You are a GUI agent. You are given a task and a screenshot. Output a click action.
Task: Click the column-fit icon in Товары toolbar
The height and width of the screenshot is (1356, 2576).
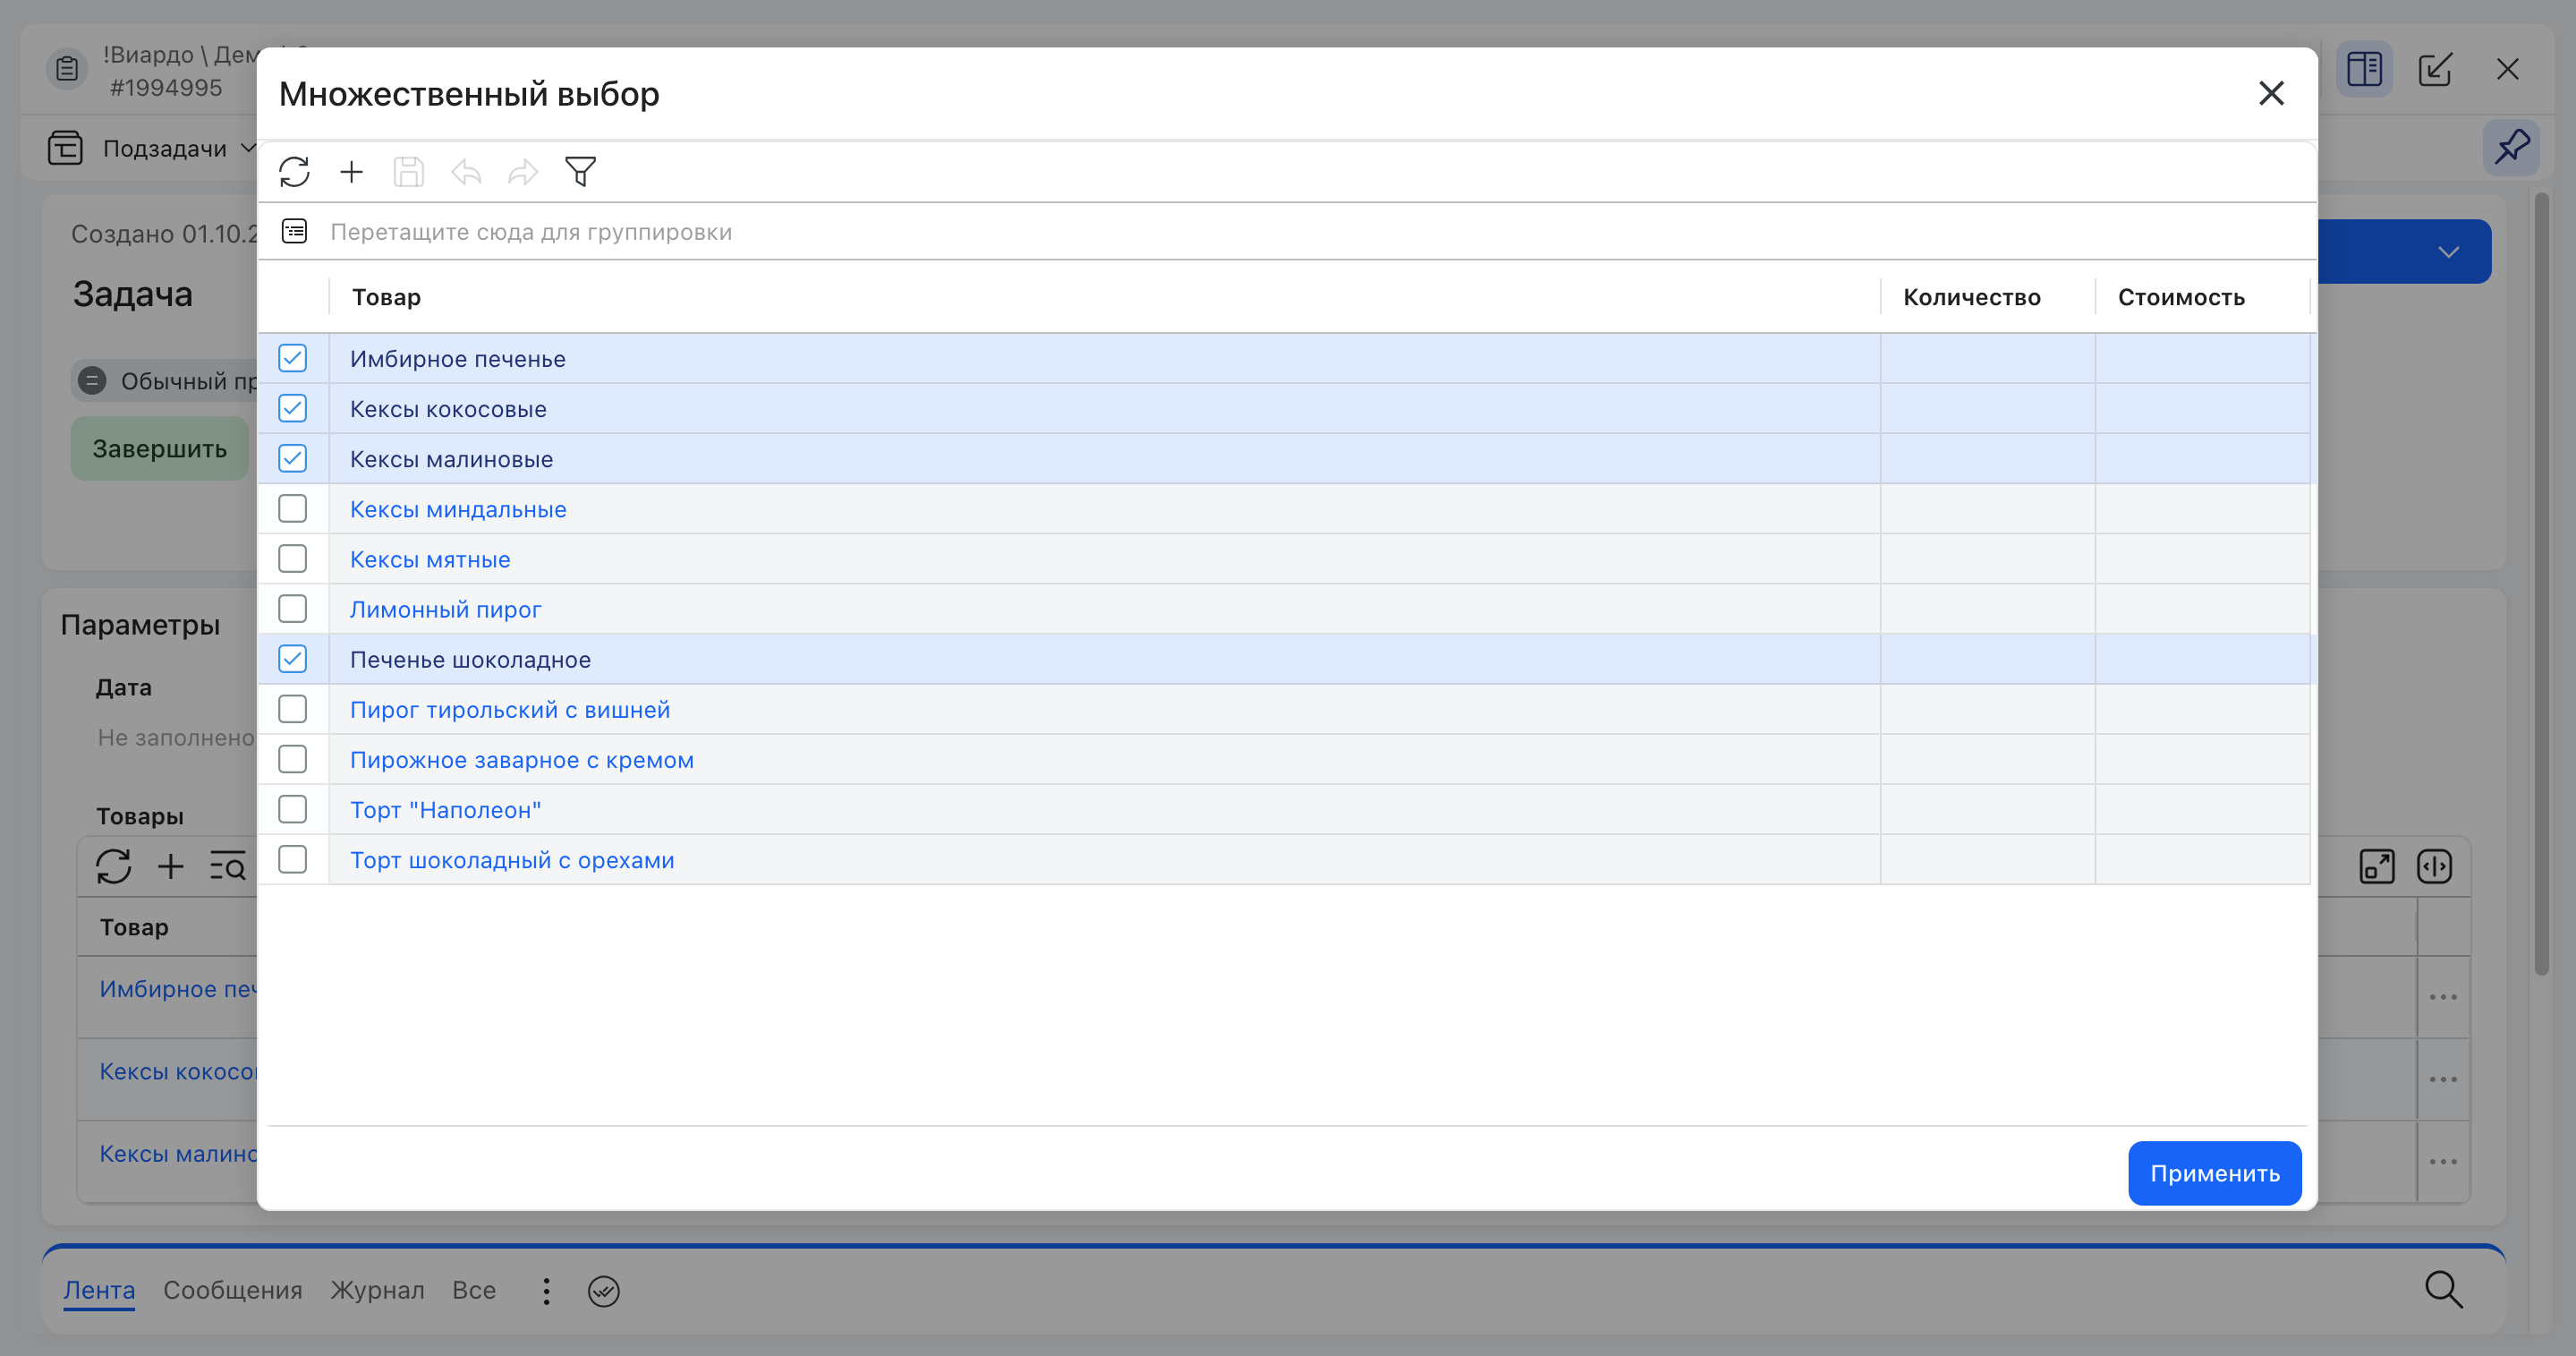pyautogui.click(x=2434, y=866)
